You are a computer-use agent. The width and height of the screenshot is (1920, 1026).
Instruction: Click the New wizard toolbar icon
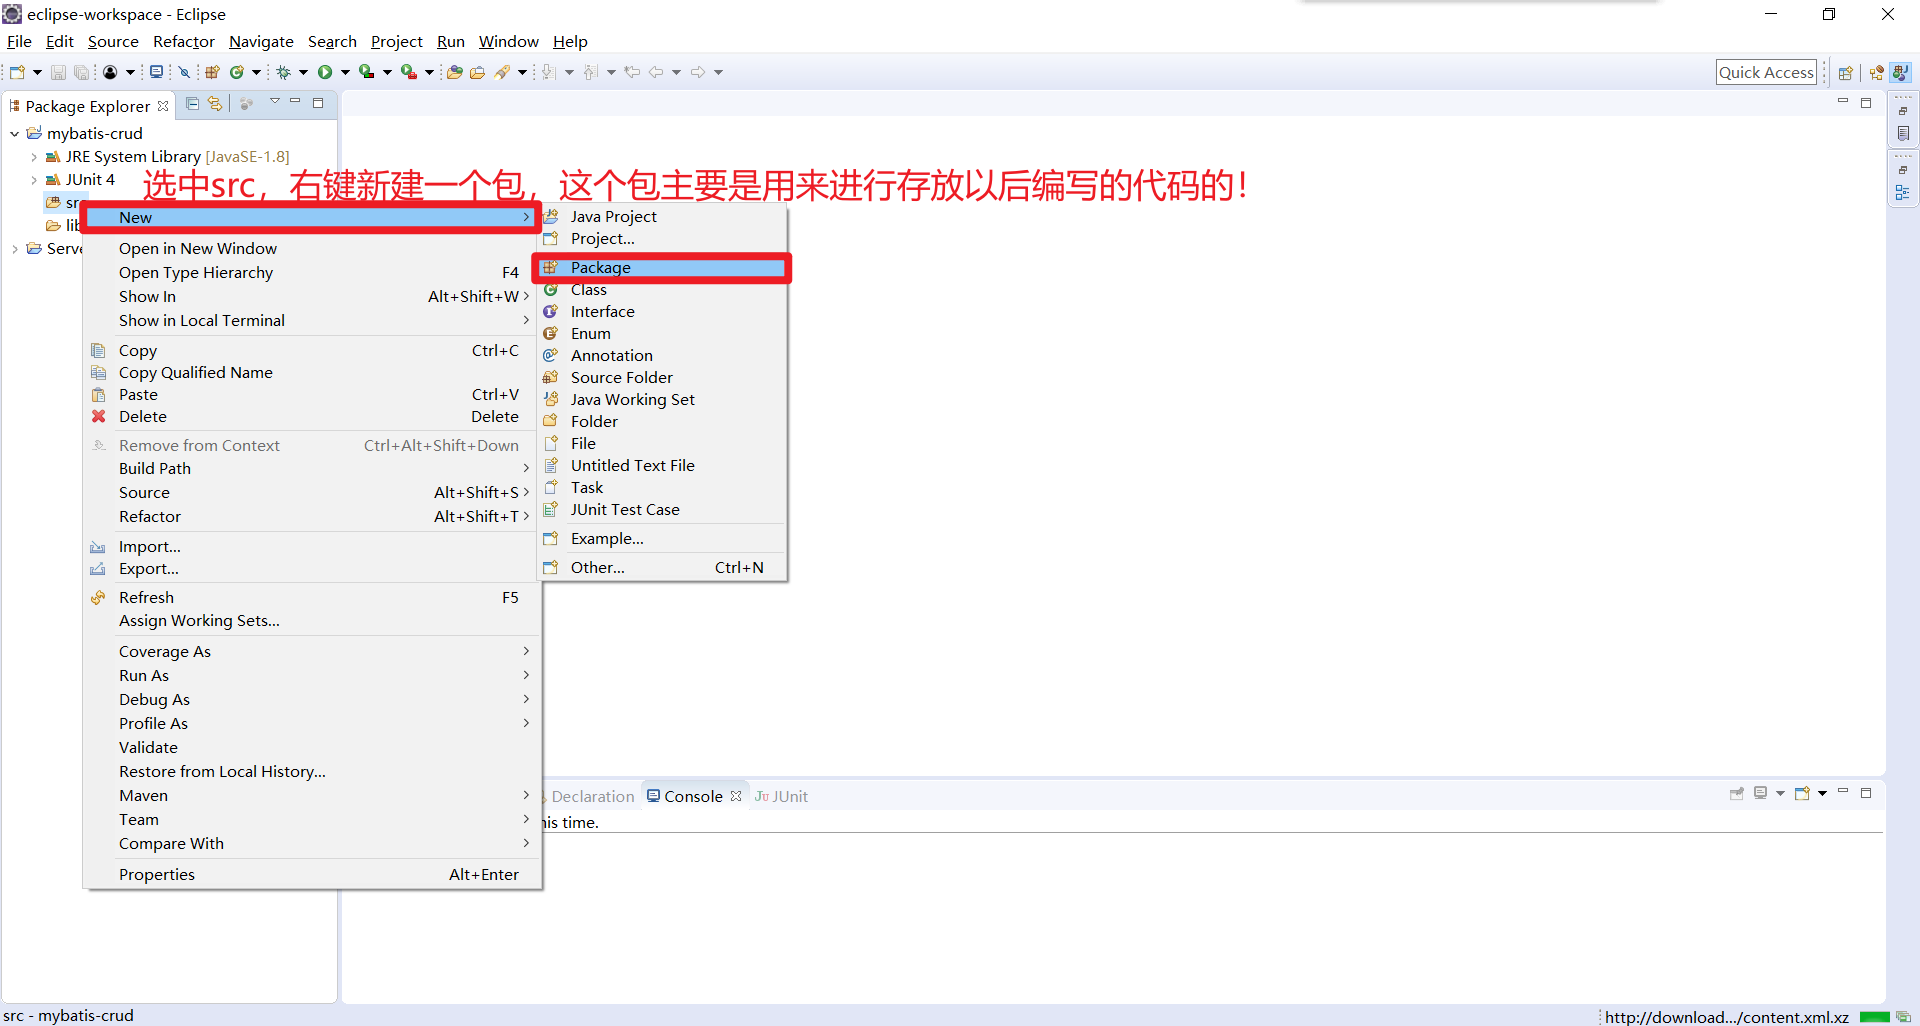pos(17,72)
